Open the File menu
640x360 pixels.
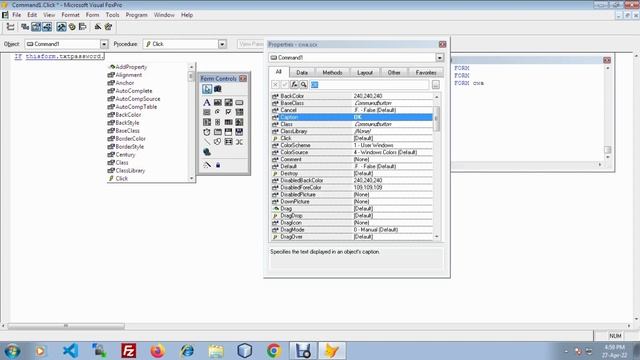[x=17, y=15]
